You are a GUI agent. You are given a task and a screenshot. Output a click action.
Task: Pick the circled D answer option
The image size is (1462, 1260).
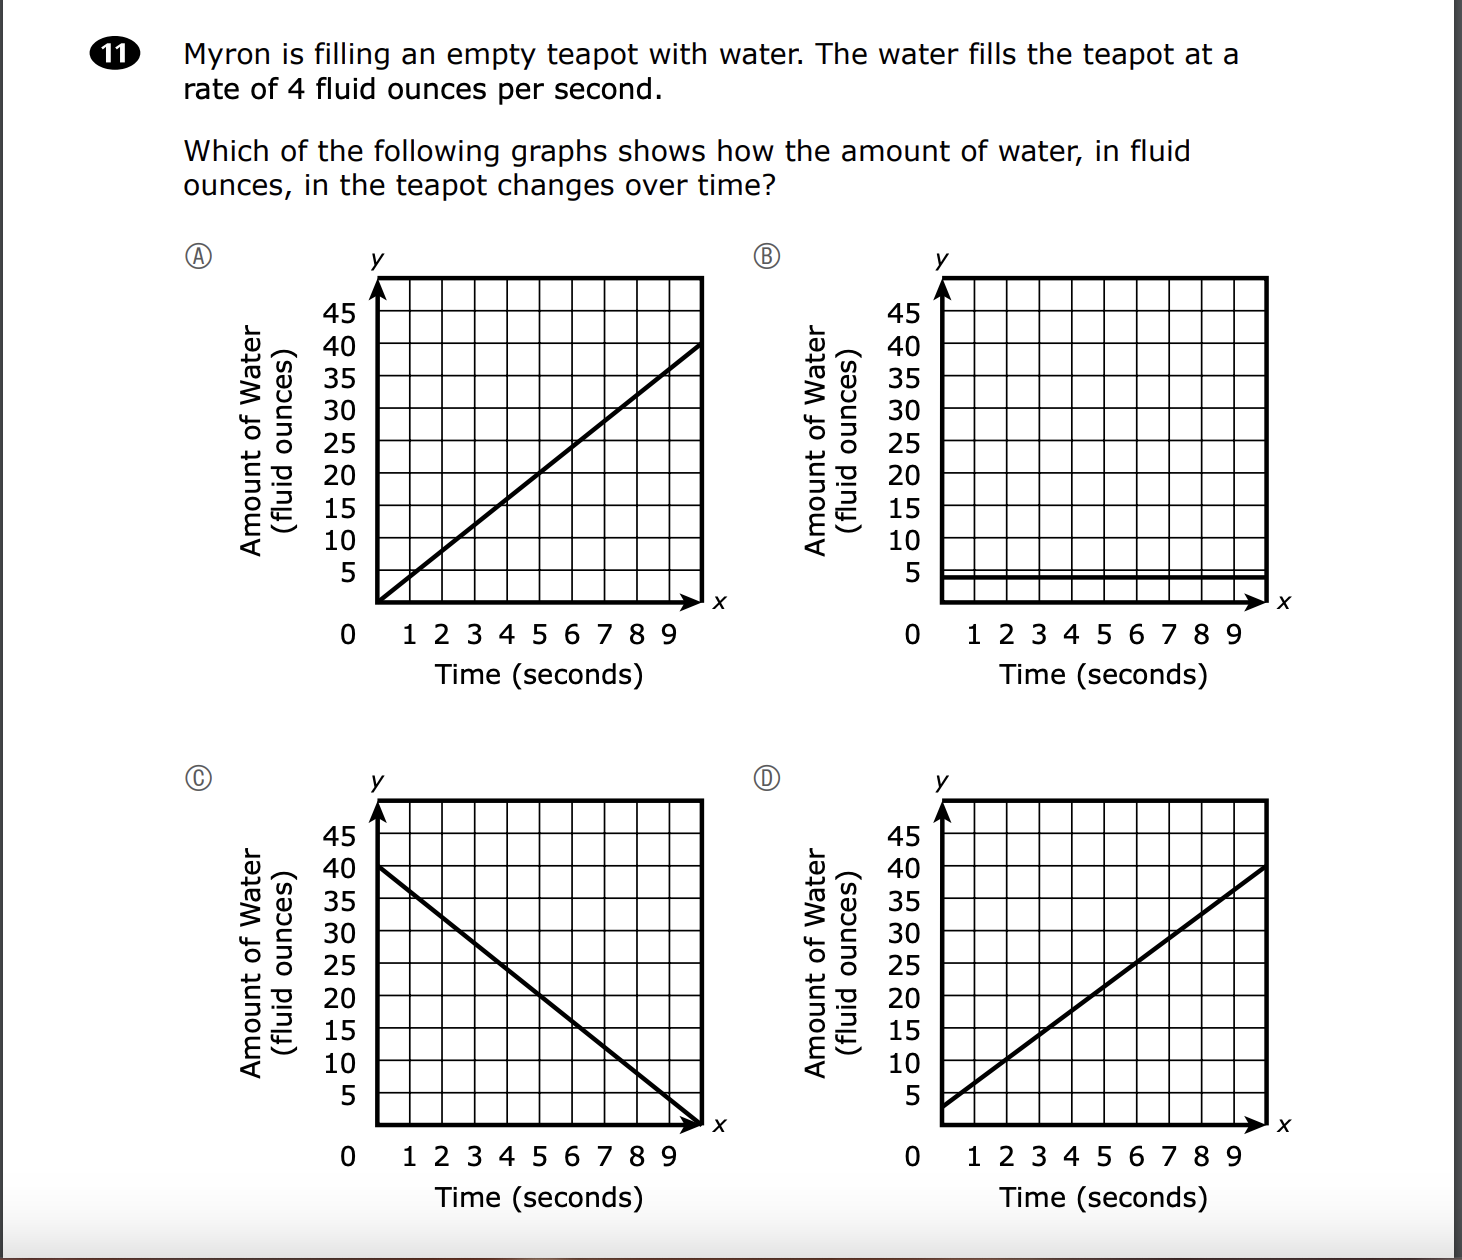click(766, 778)
